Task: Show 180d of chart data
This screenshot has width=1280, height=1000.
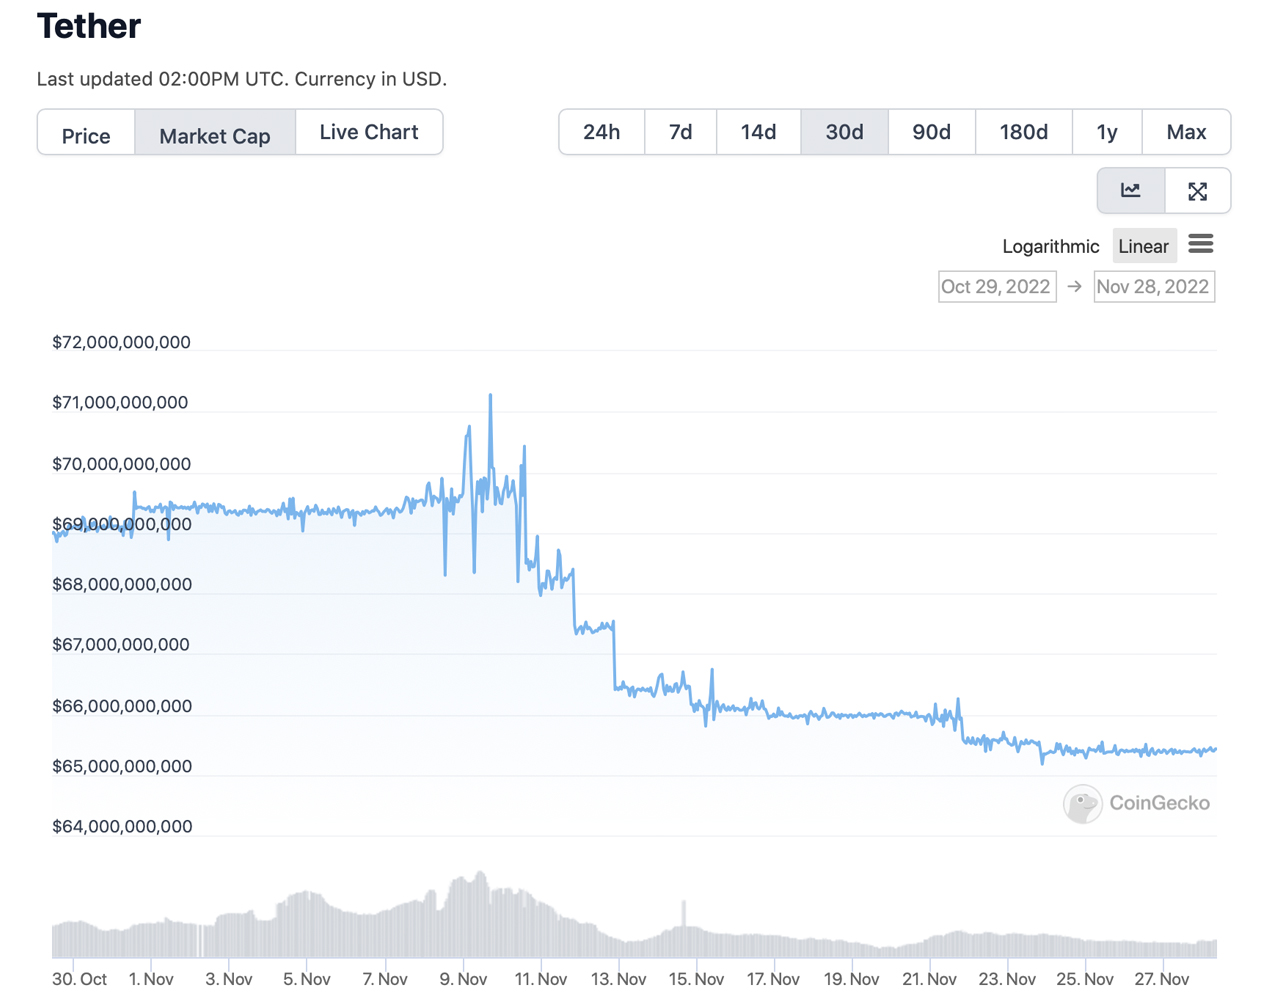Action: pos(1023,132)
